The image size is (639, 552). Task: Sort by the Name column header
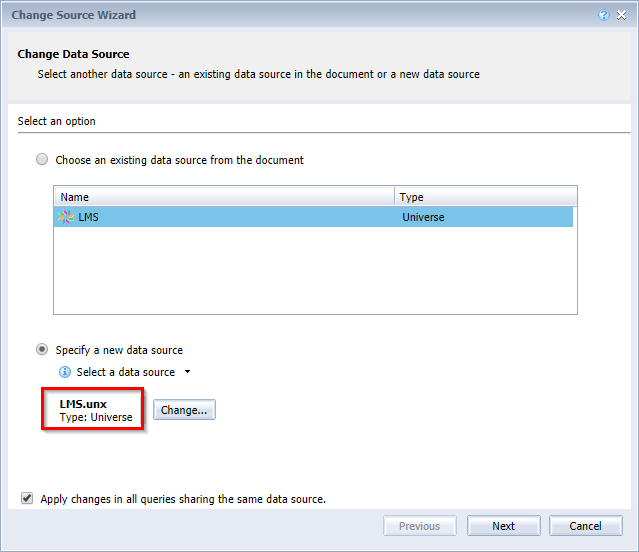coord(224,197)
